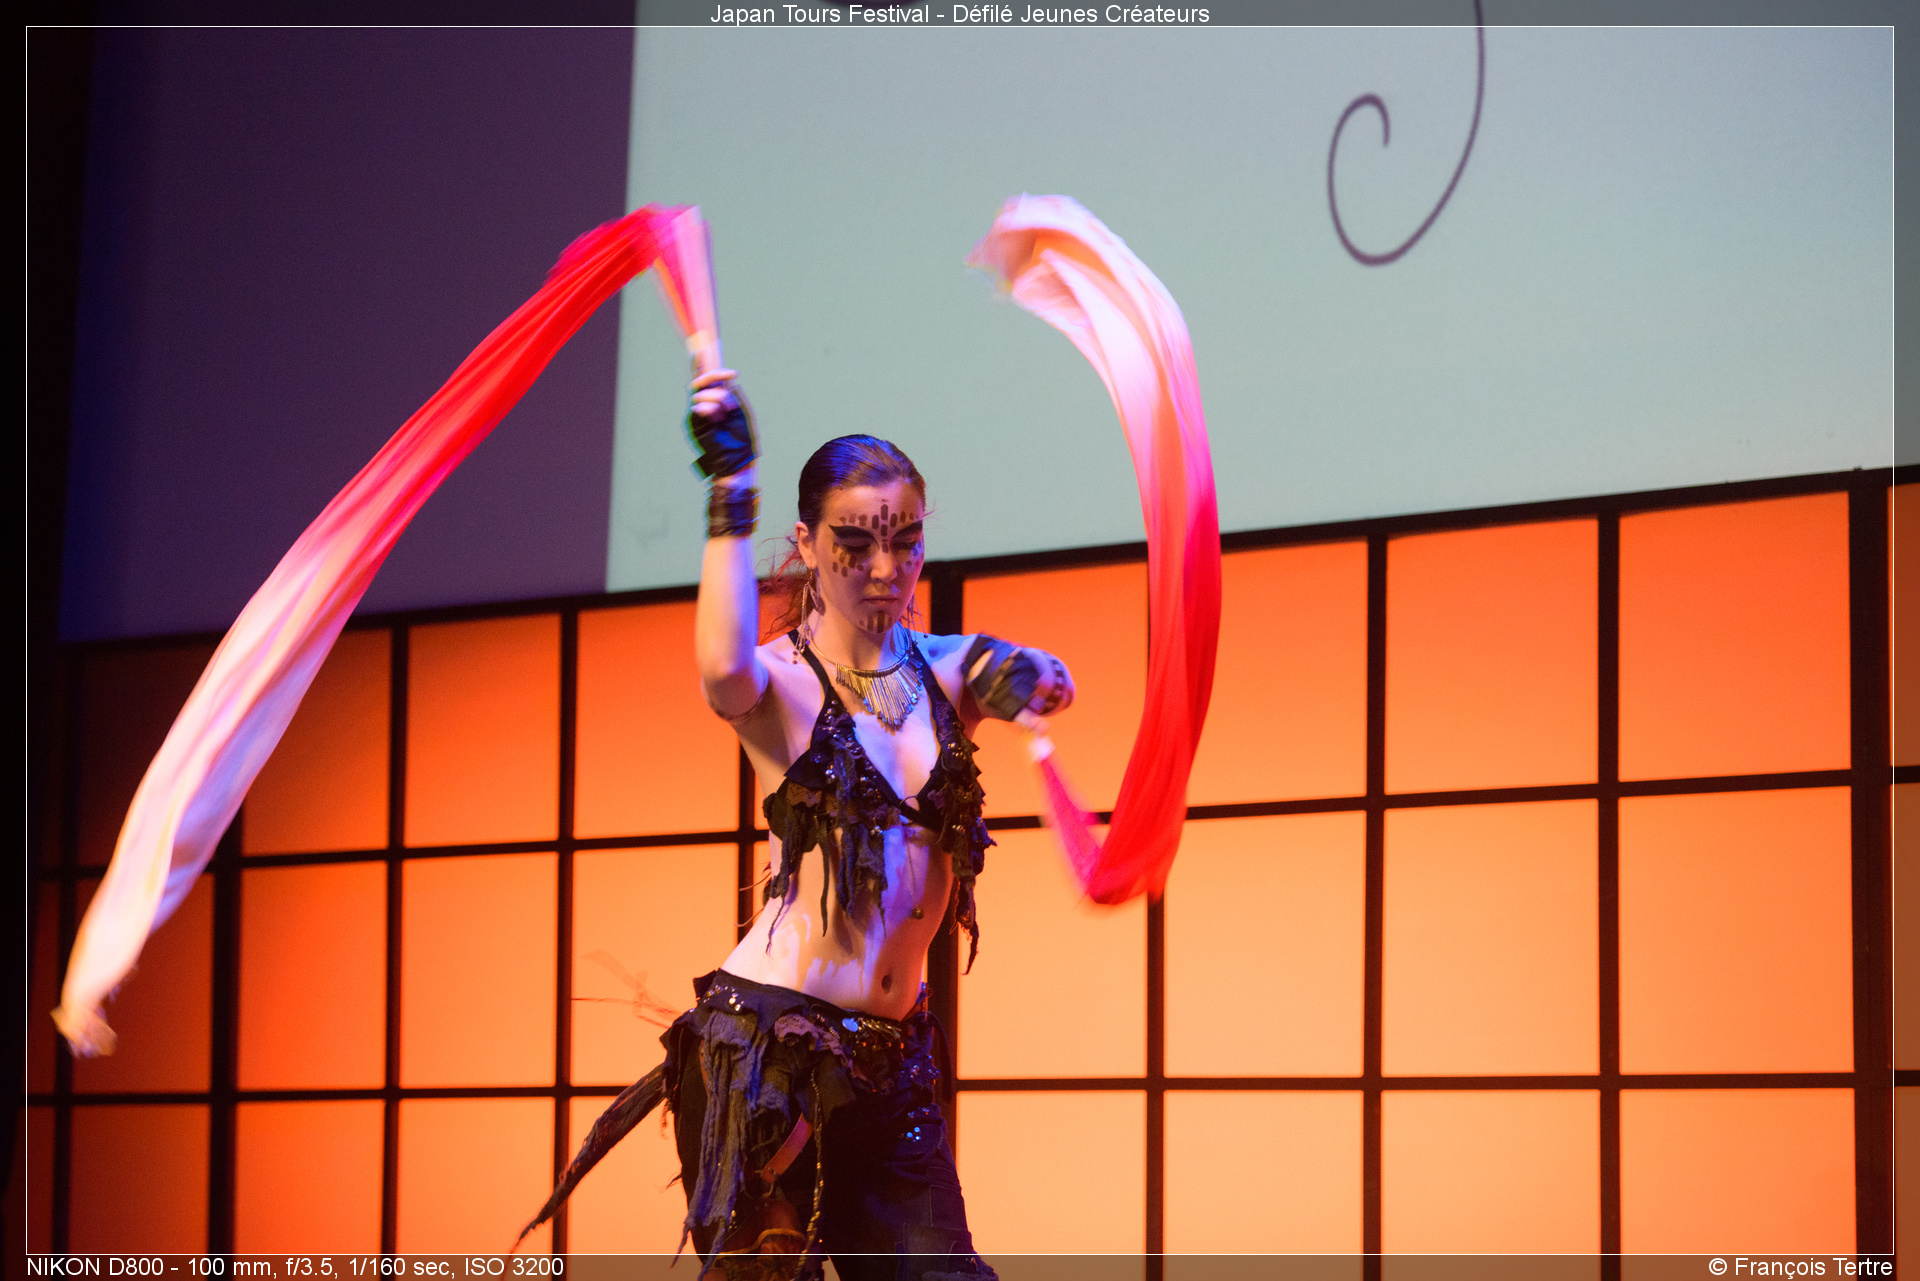Click the title 'Japan Tours Festival - Défilé Jeunes Créateurs'
The image size is (1920, 1281).
(x=960, y=14)
